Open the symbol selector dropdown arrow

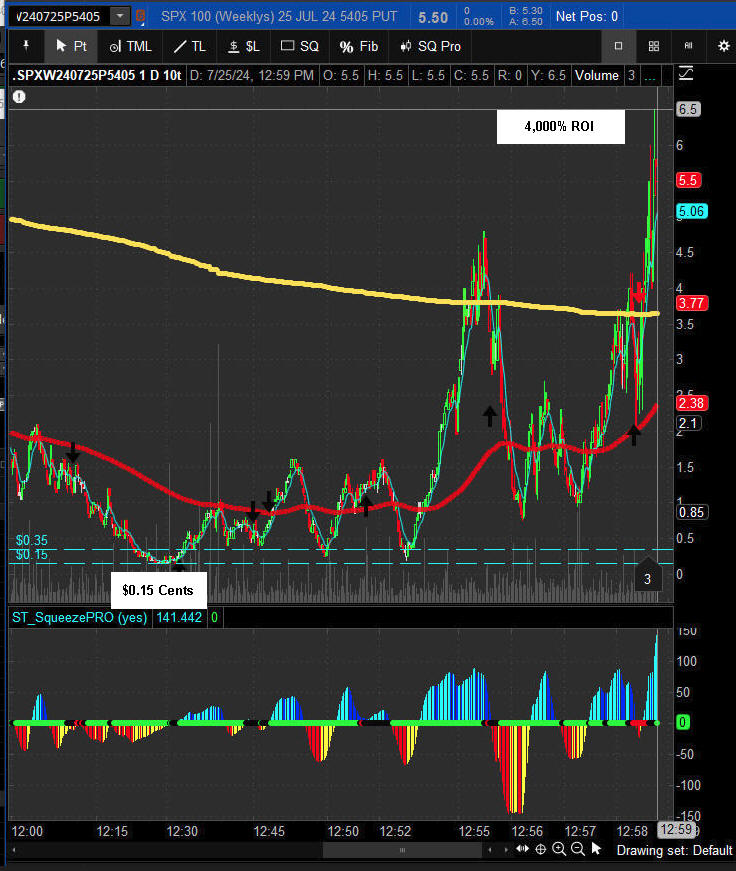pyautogui.click(x=120, y=17)
